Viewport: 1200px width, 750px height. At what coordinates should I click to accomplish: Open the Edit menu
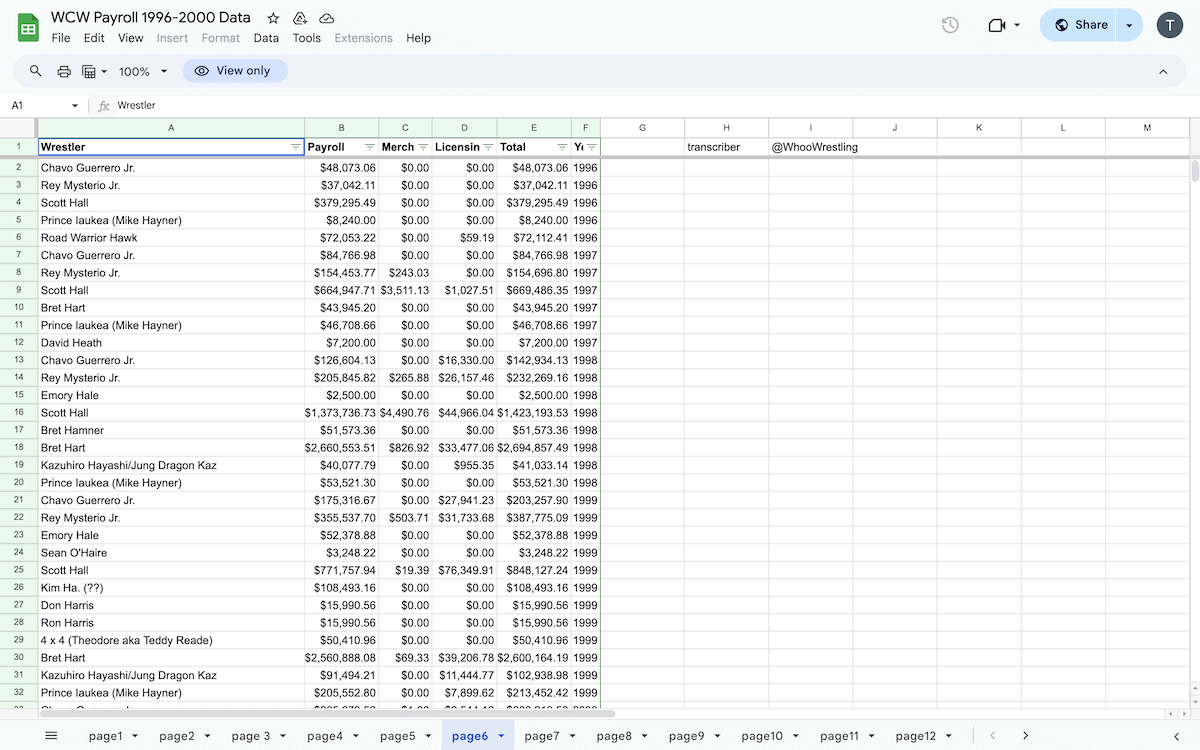click(x=94, y=38)
